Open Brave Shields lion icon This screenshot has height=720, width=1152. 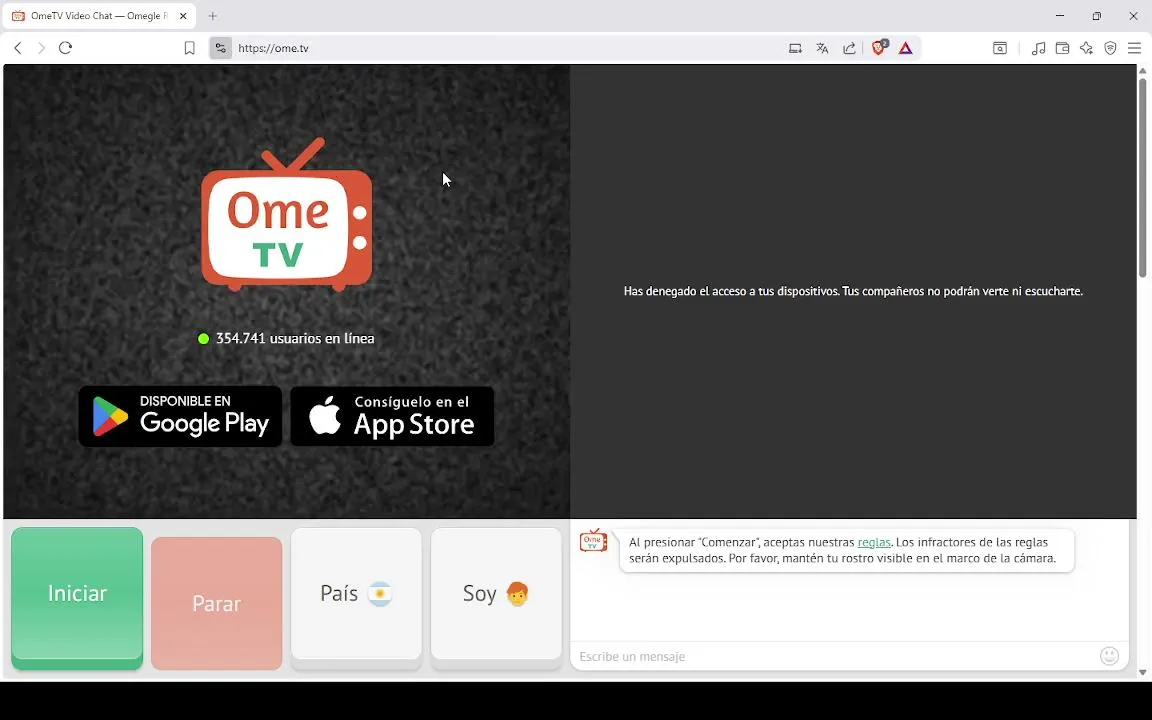[879, 48]
